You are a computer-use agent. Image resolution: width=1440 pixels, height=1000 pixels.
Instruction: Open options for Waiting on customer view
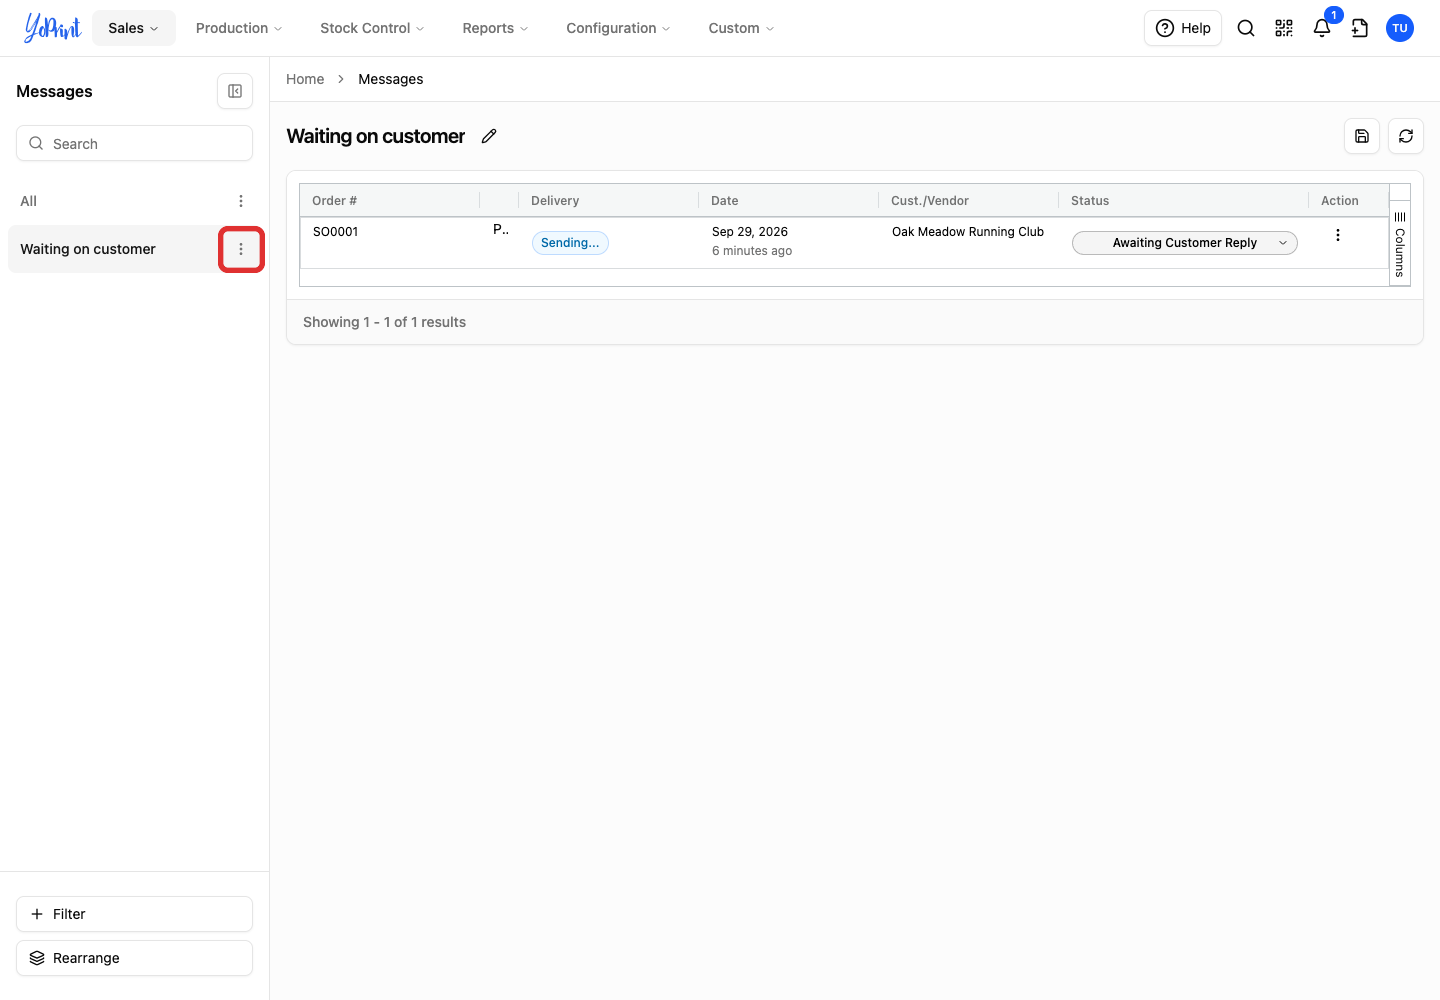tap(241, 249)
